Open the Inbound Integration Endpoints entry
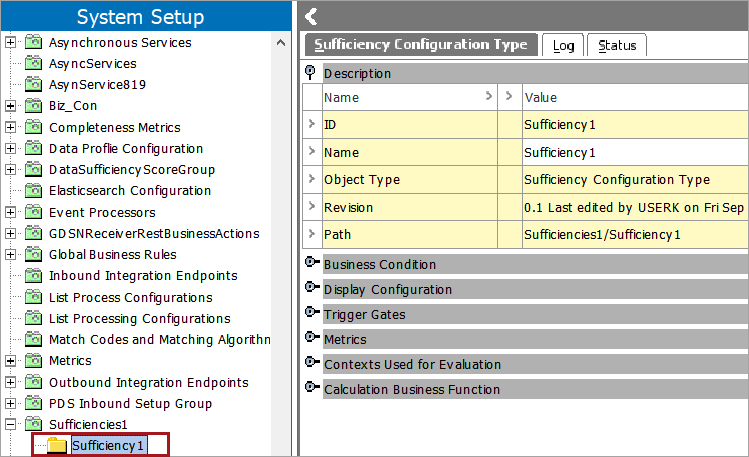The height and width of the screenshot is (457, 749). [143, 276]
